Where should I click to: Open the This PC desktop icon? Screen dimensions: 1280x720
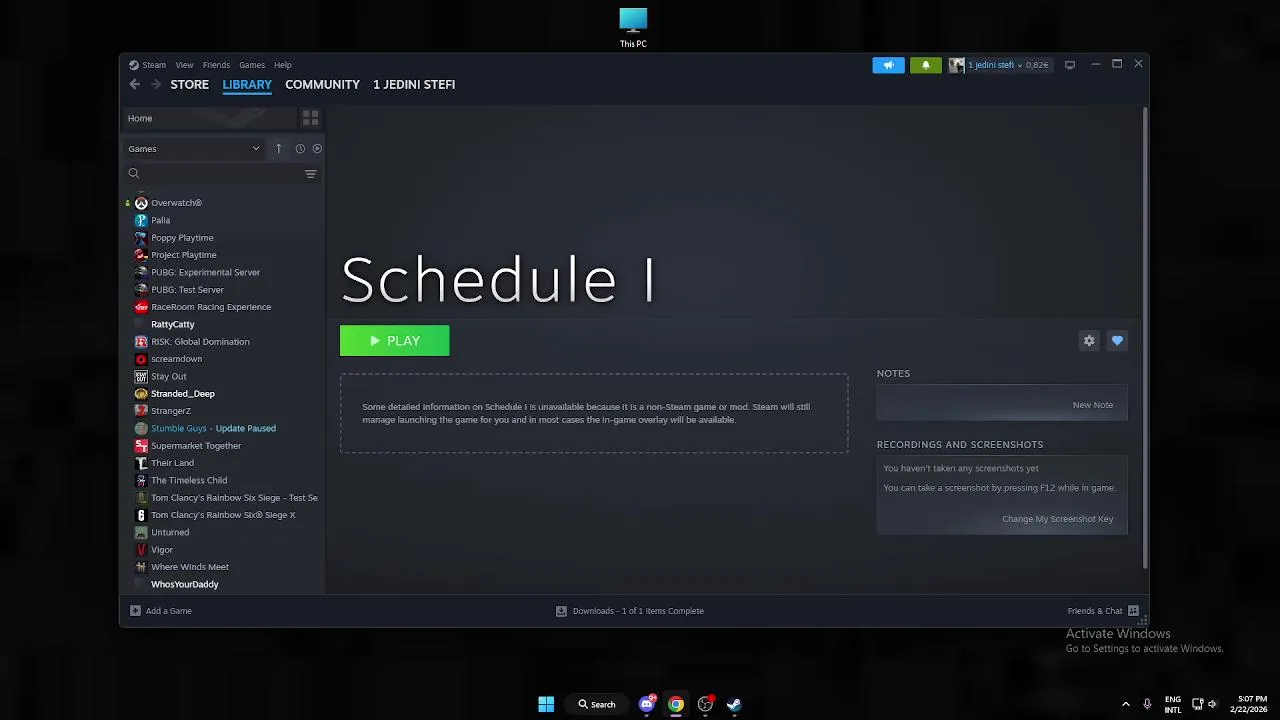633,27
